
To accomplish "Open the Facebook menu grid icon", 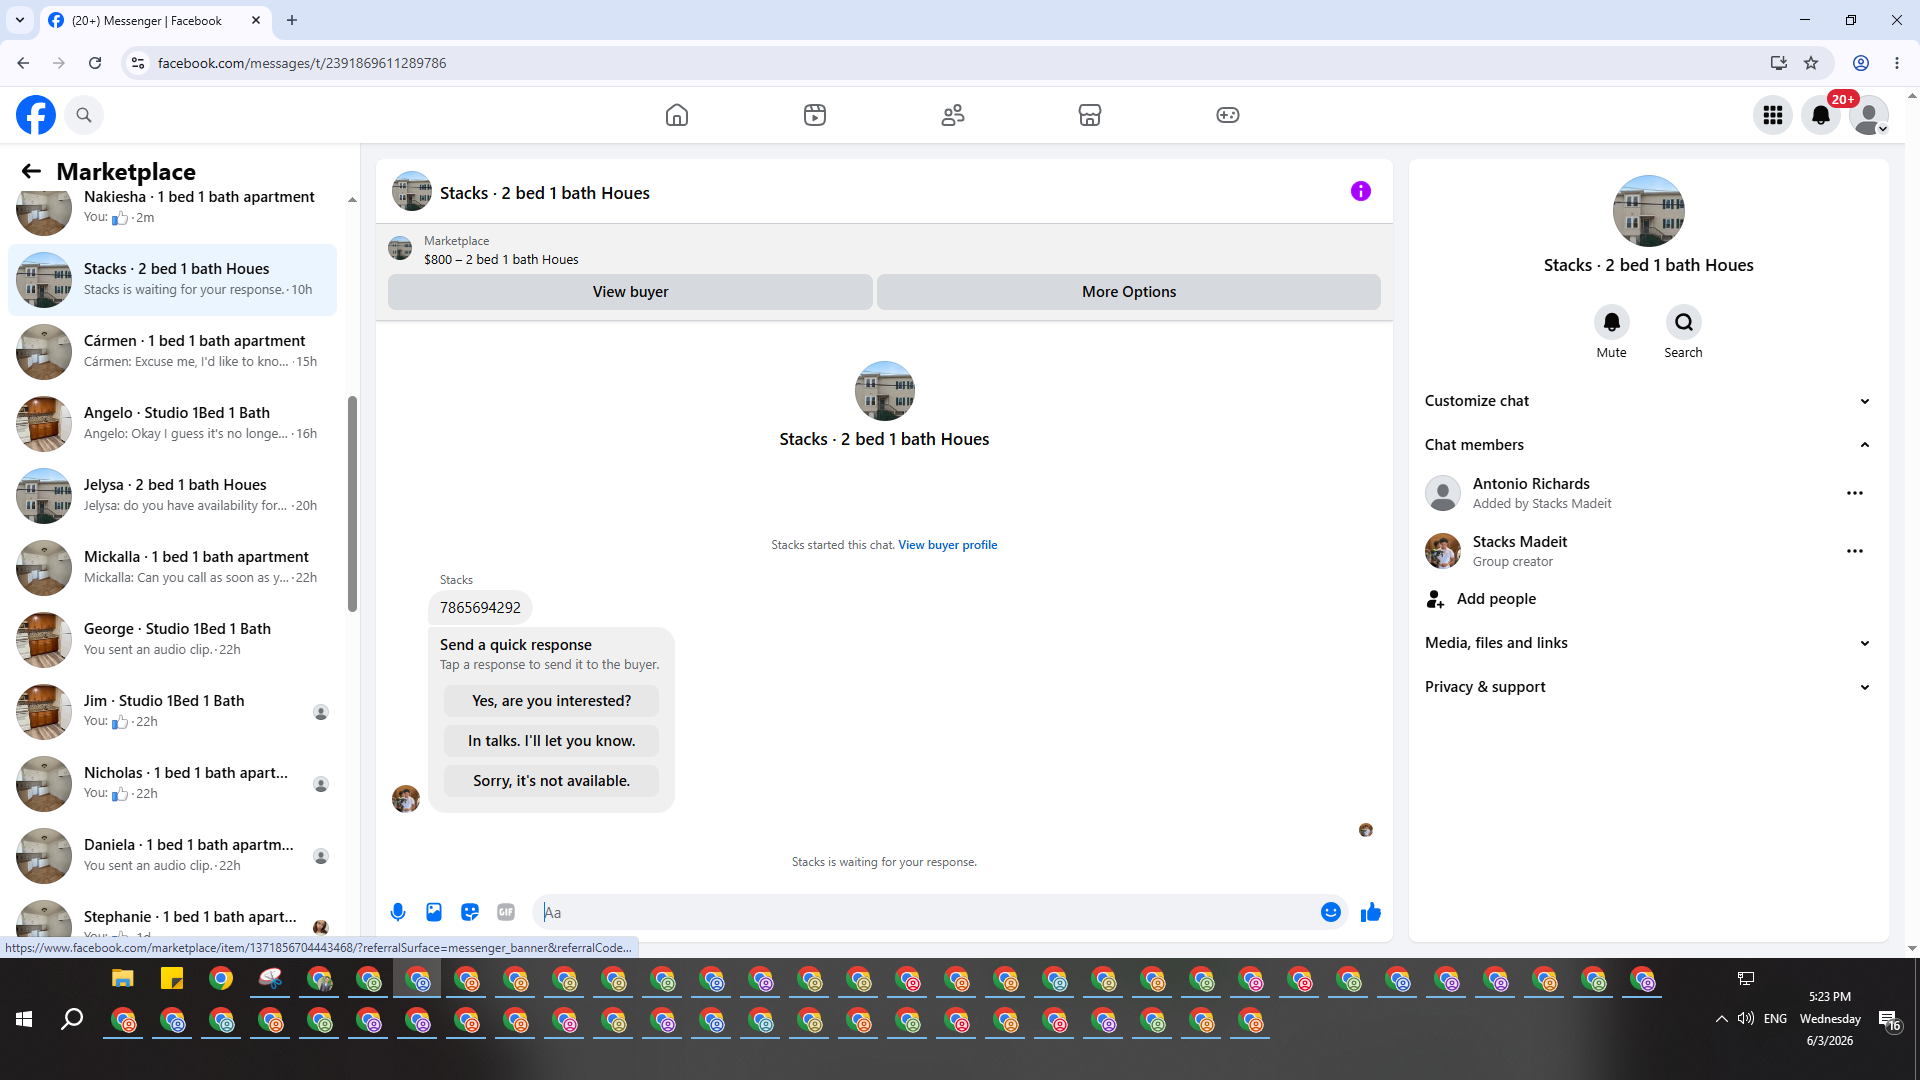I will click(1773, 115).
